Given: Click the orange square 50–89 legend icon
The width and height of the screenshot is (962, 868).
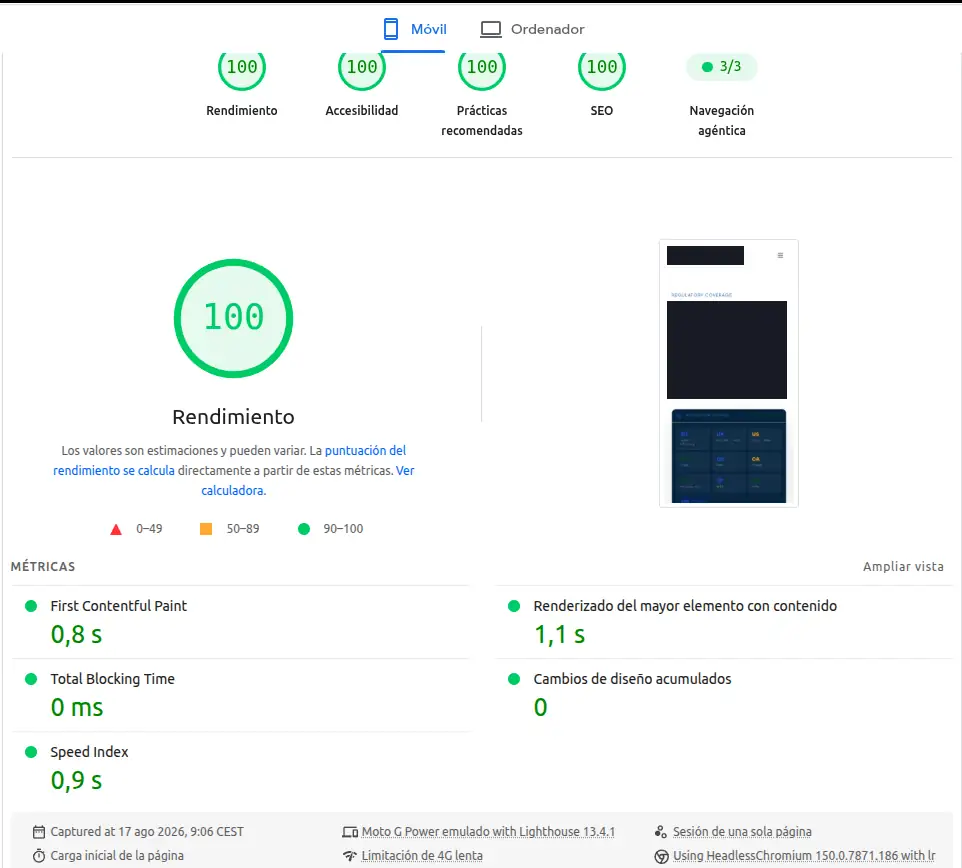Looking at the screenshot, I should [206, 529].
